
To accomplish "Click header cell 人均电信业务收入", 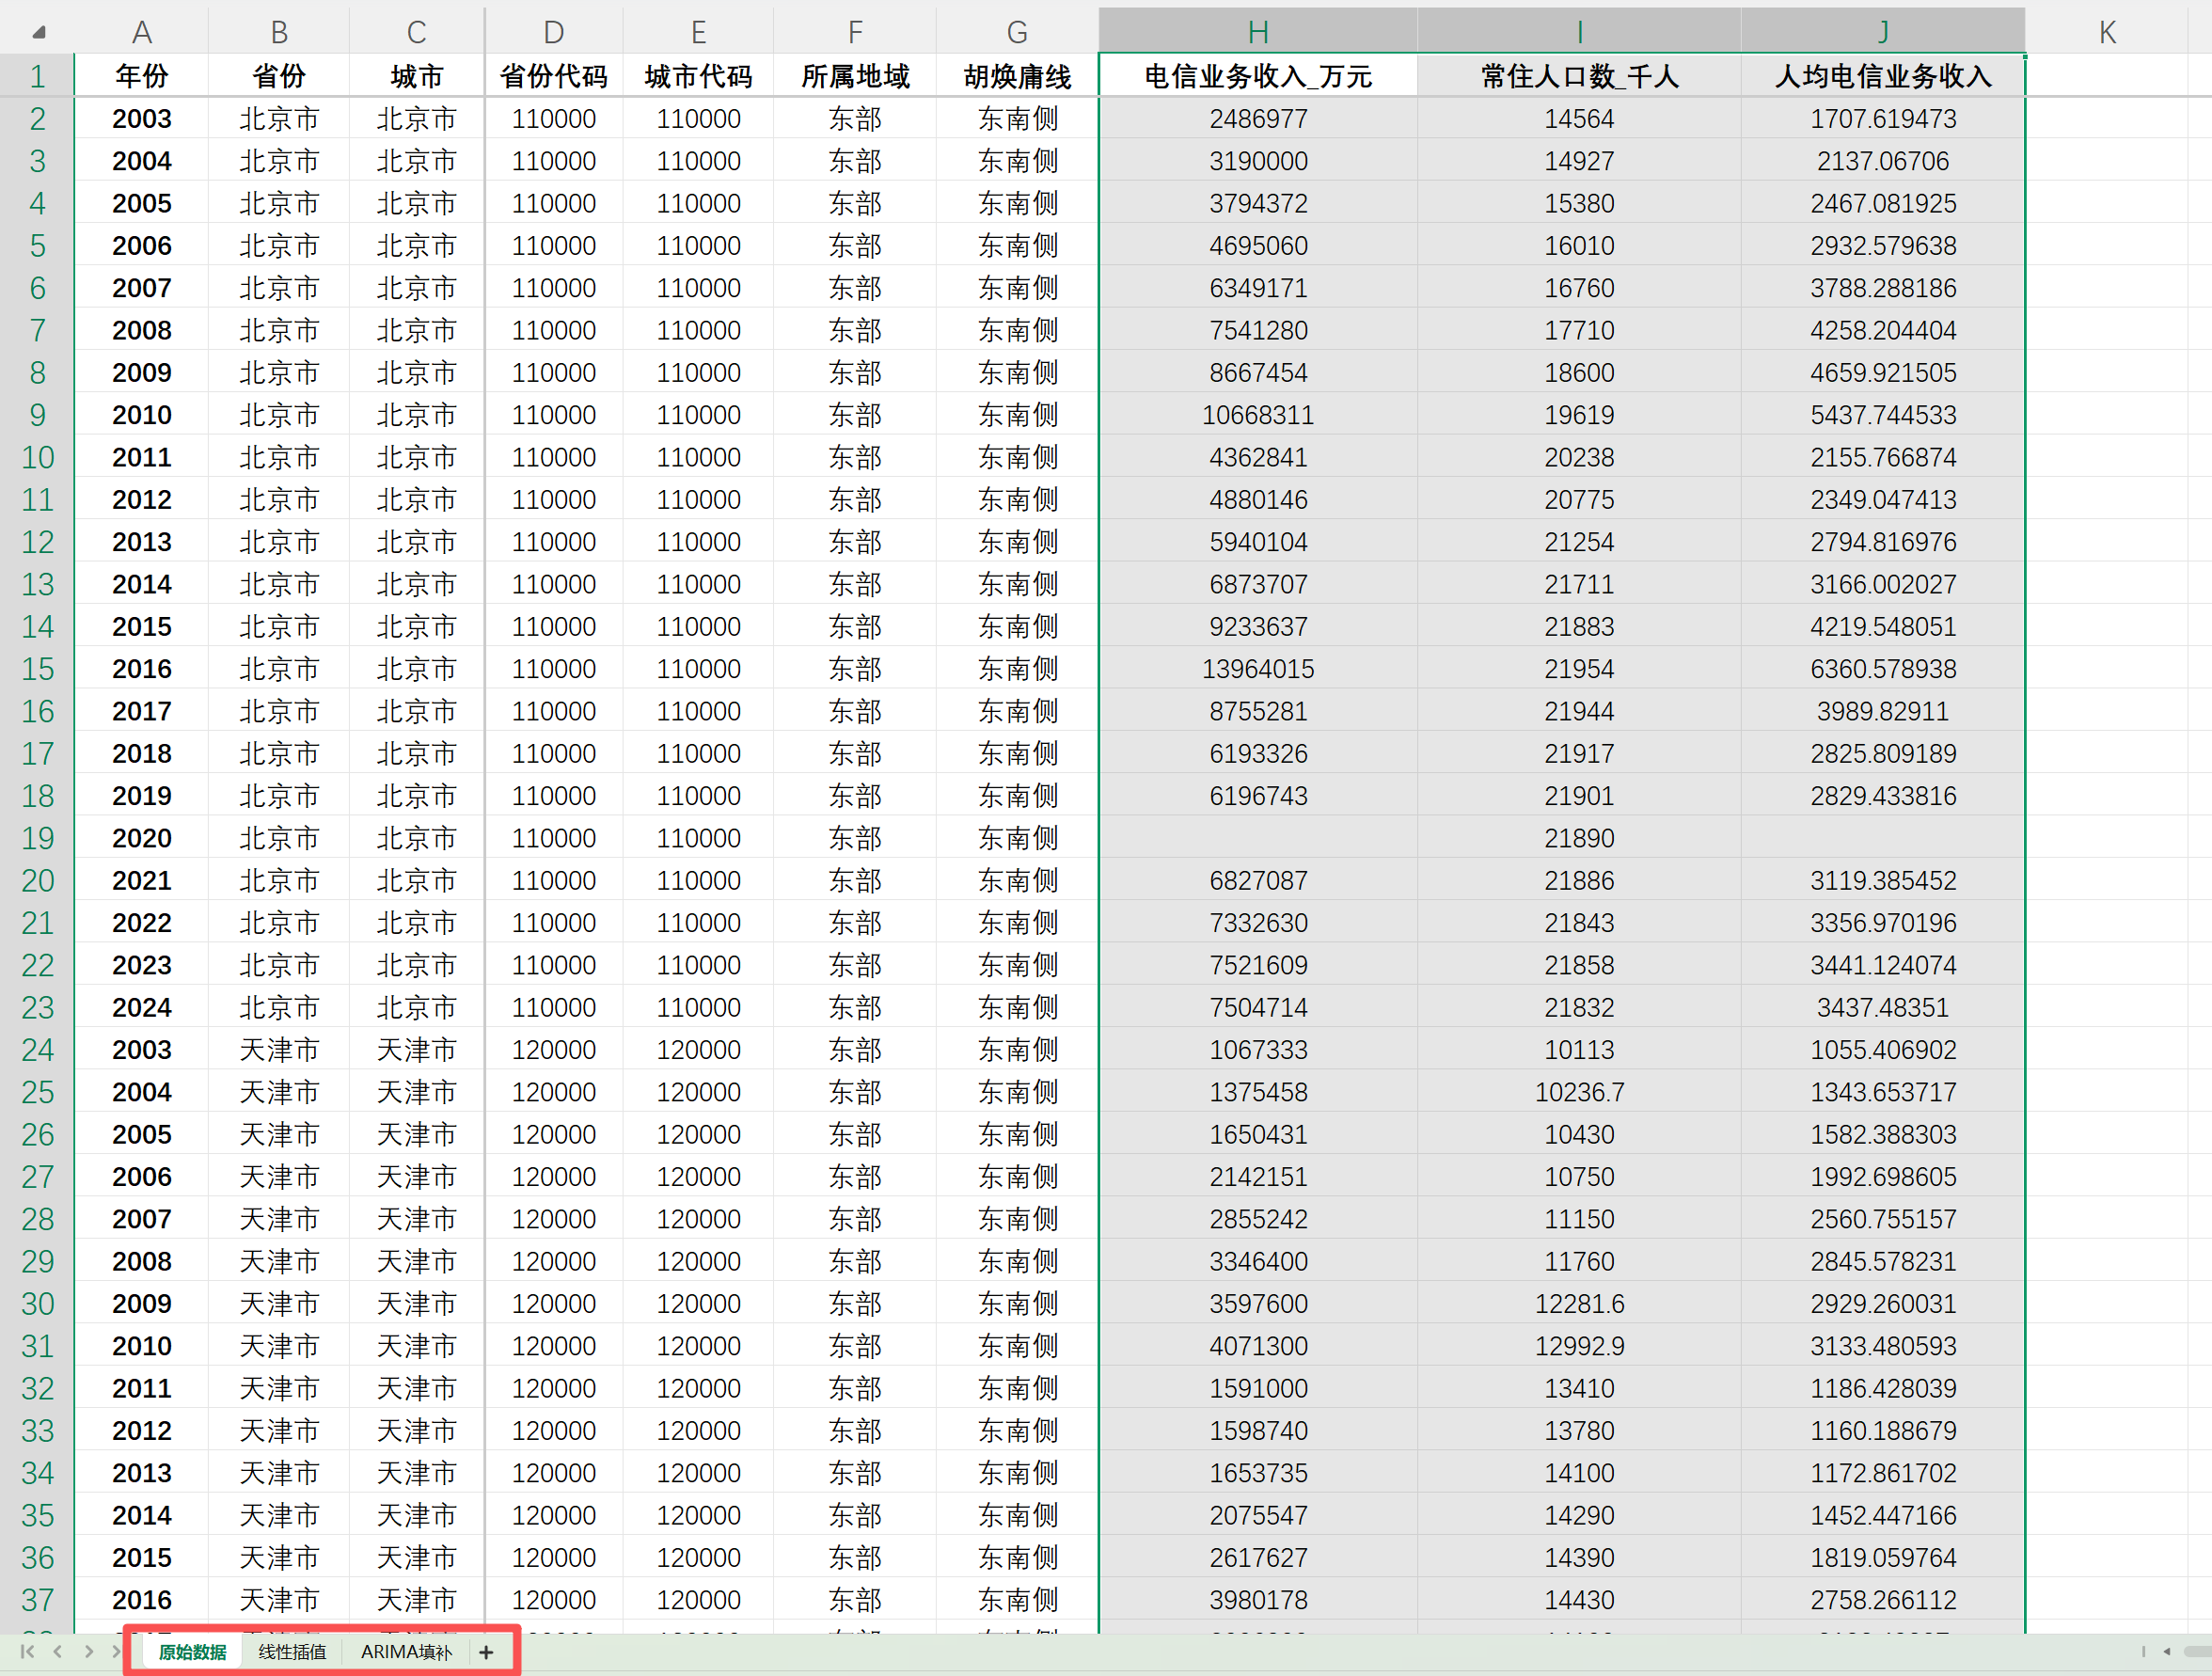I will coord(1882,76).
